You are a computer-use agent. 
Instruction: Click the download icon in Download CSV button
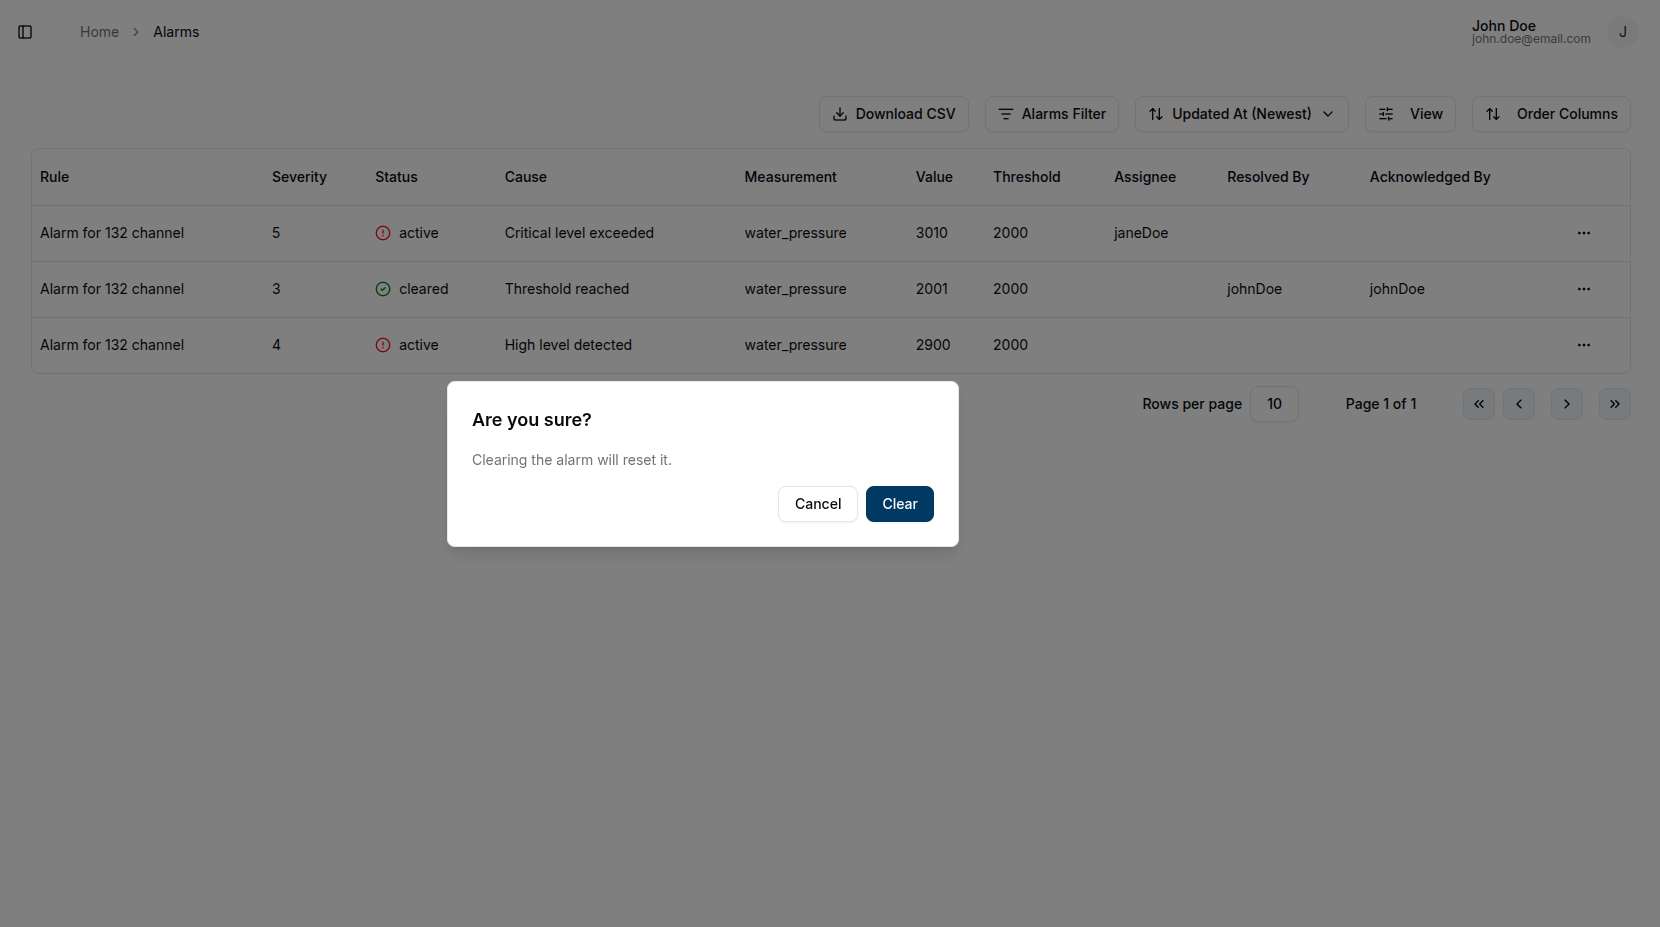pyautogui.click(x=841, y=114)
